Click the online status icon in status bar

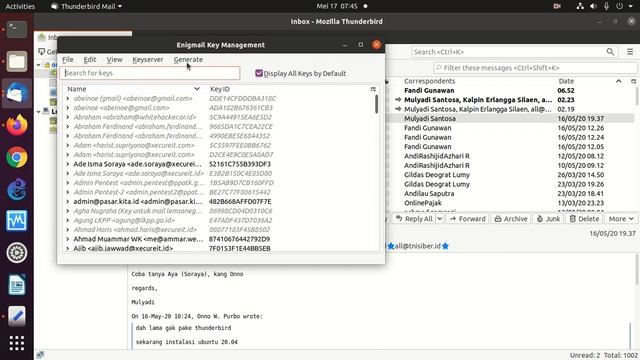pos(40,355)
